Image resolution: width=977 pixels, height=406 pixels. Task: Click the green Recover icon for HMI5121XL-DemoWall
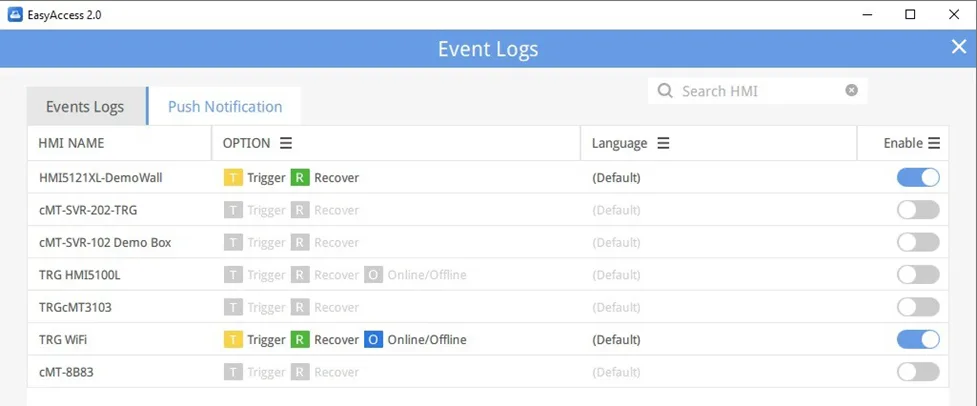300,177
